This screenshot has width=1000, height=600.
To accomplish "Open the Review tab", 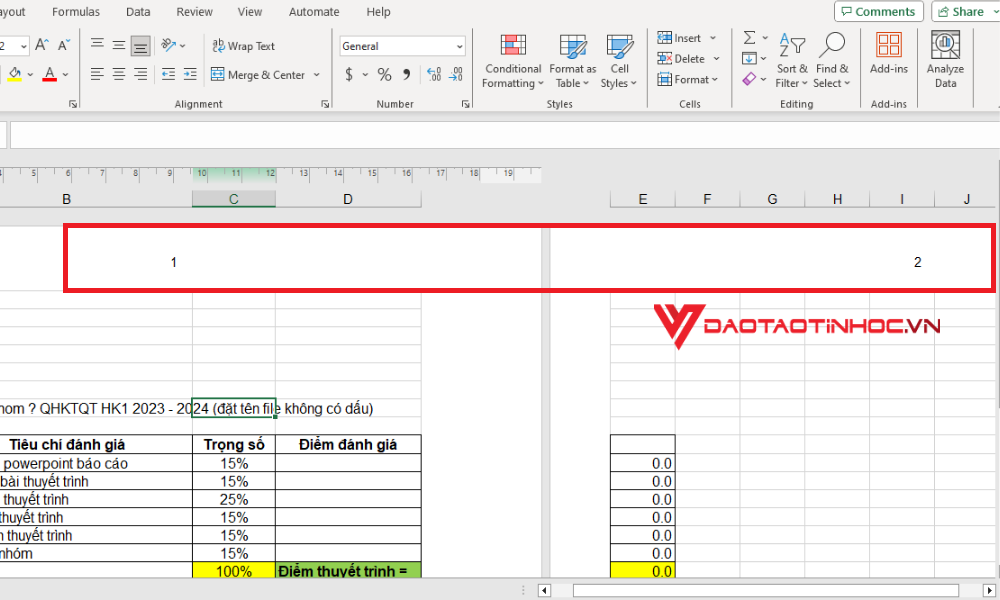I will (x=195, y=11).
